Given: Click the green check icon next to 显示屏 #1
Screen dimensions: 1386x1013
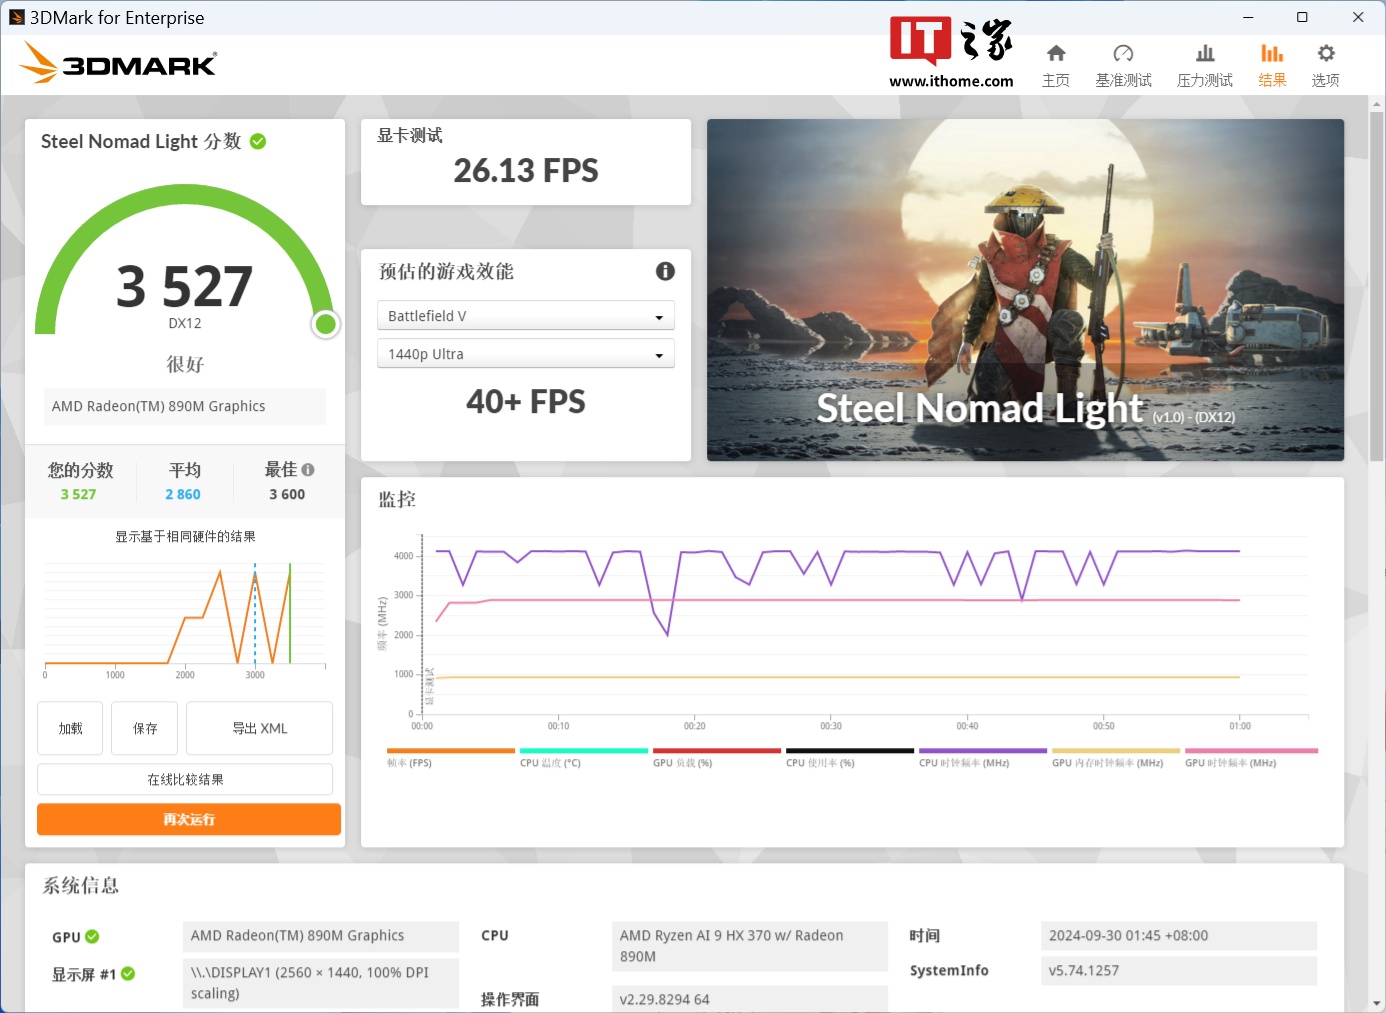Looking at the screenshot, I should pos(128,973).
